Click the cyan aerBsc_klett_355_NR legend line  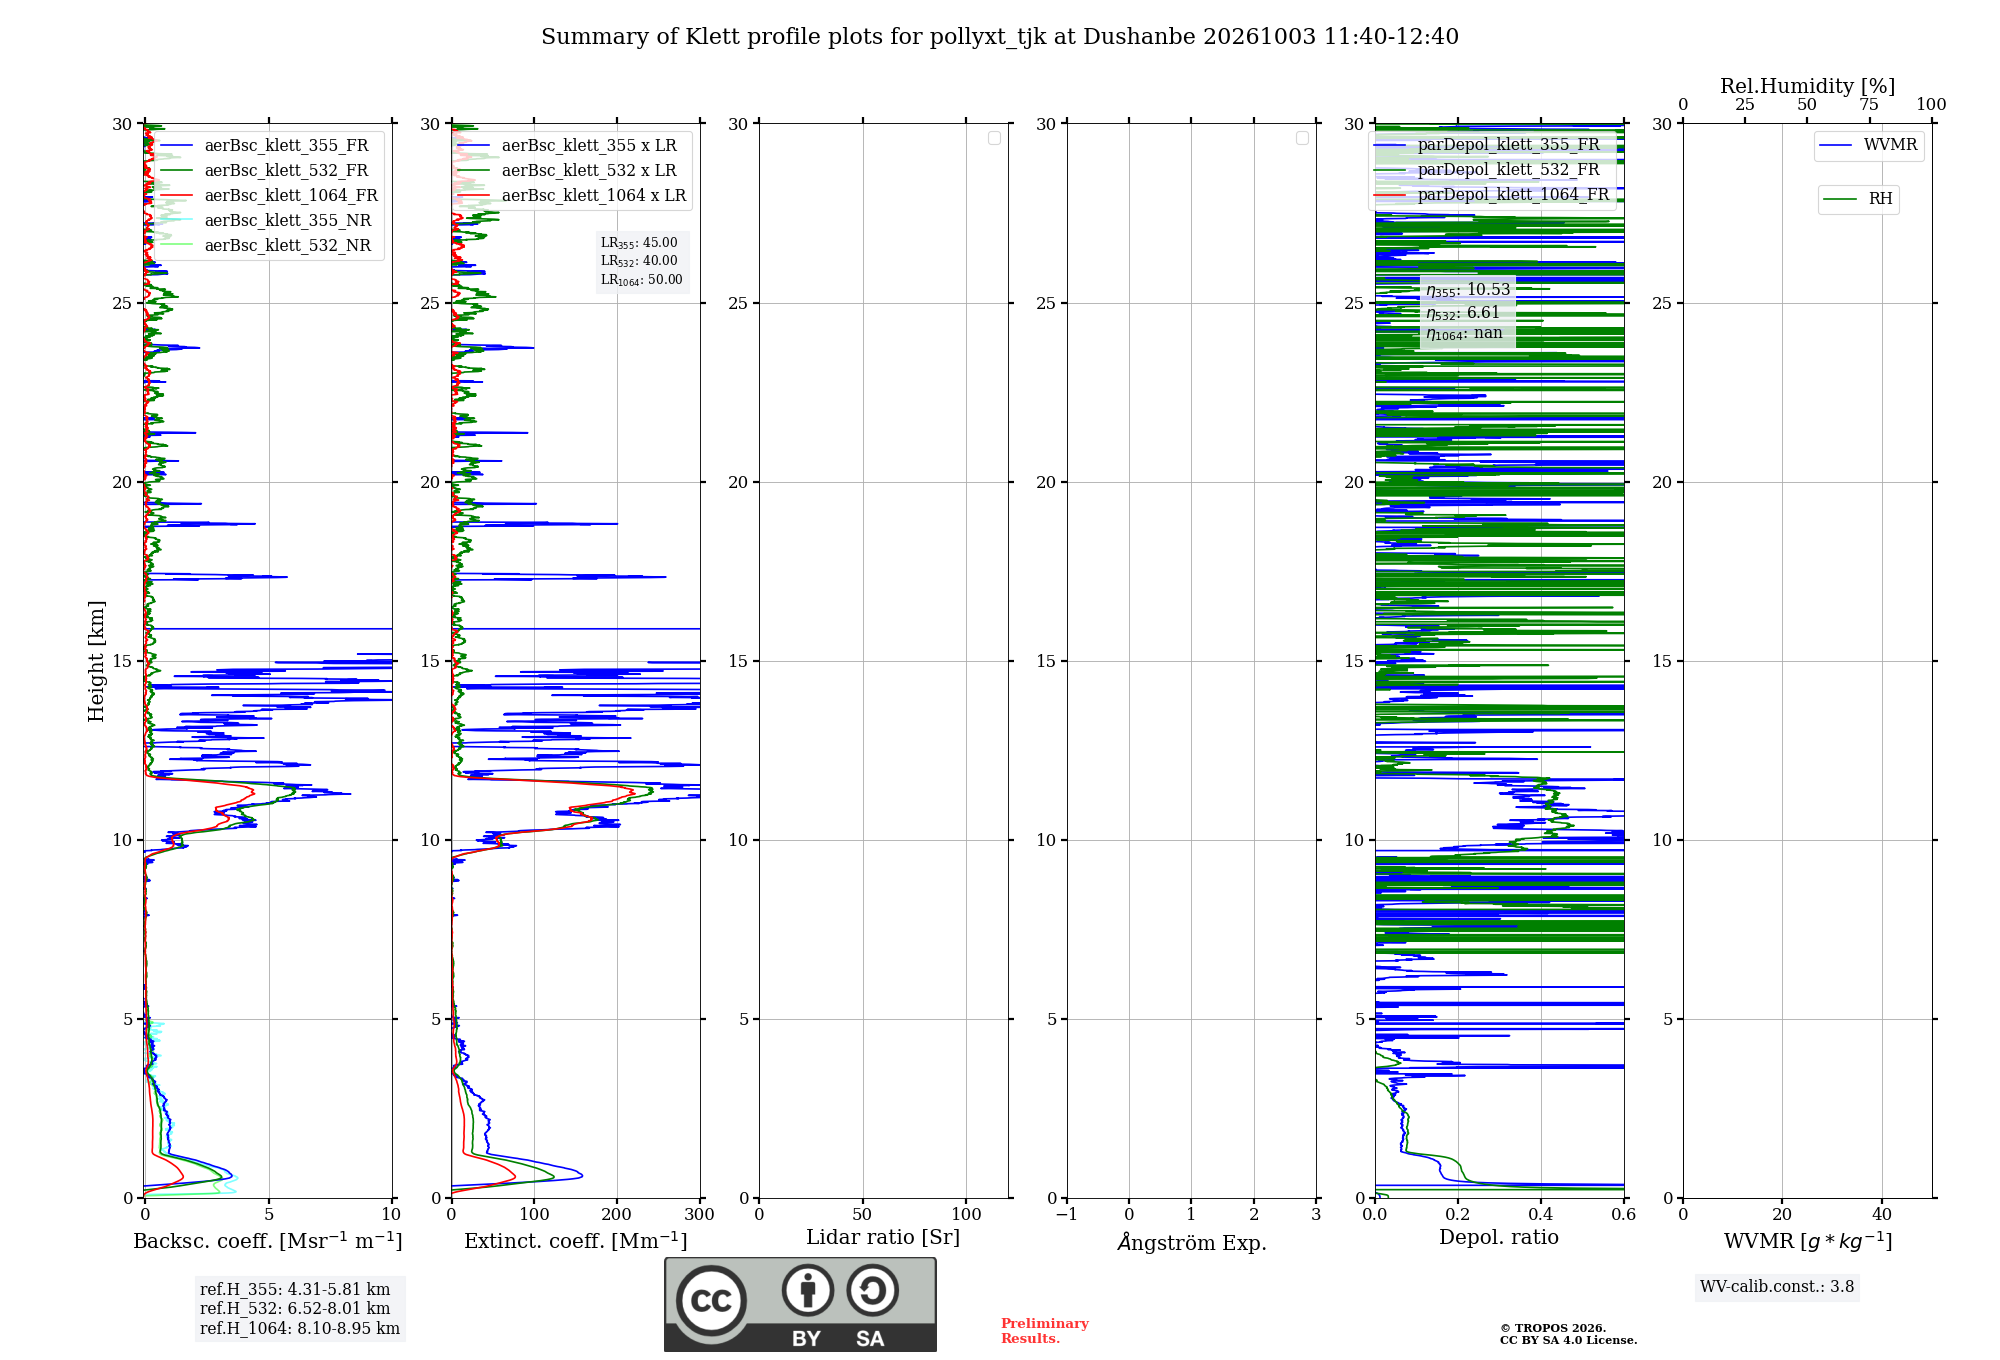click(x=176, y=220)
